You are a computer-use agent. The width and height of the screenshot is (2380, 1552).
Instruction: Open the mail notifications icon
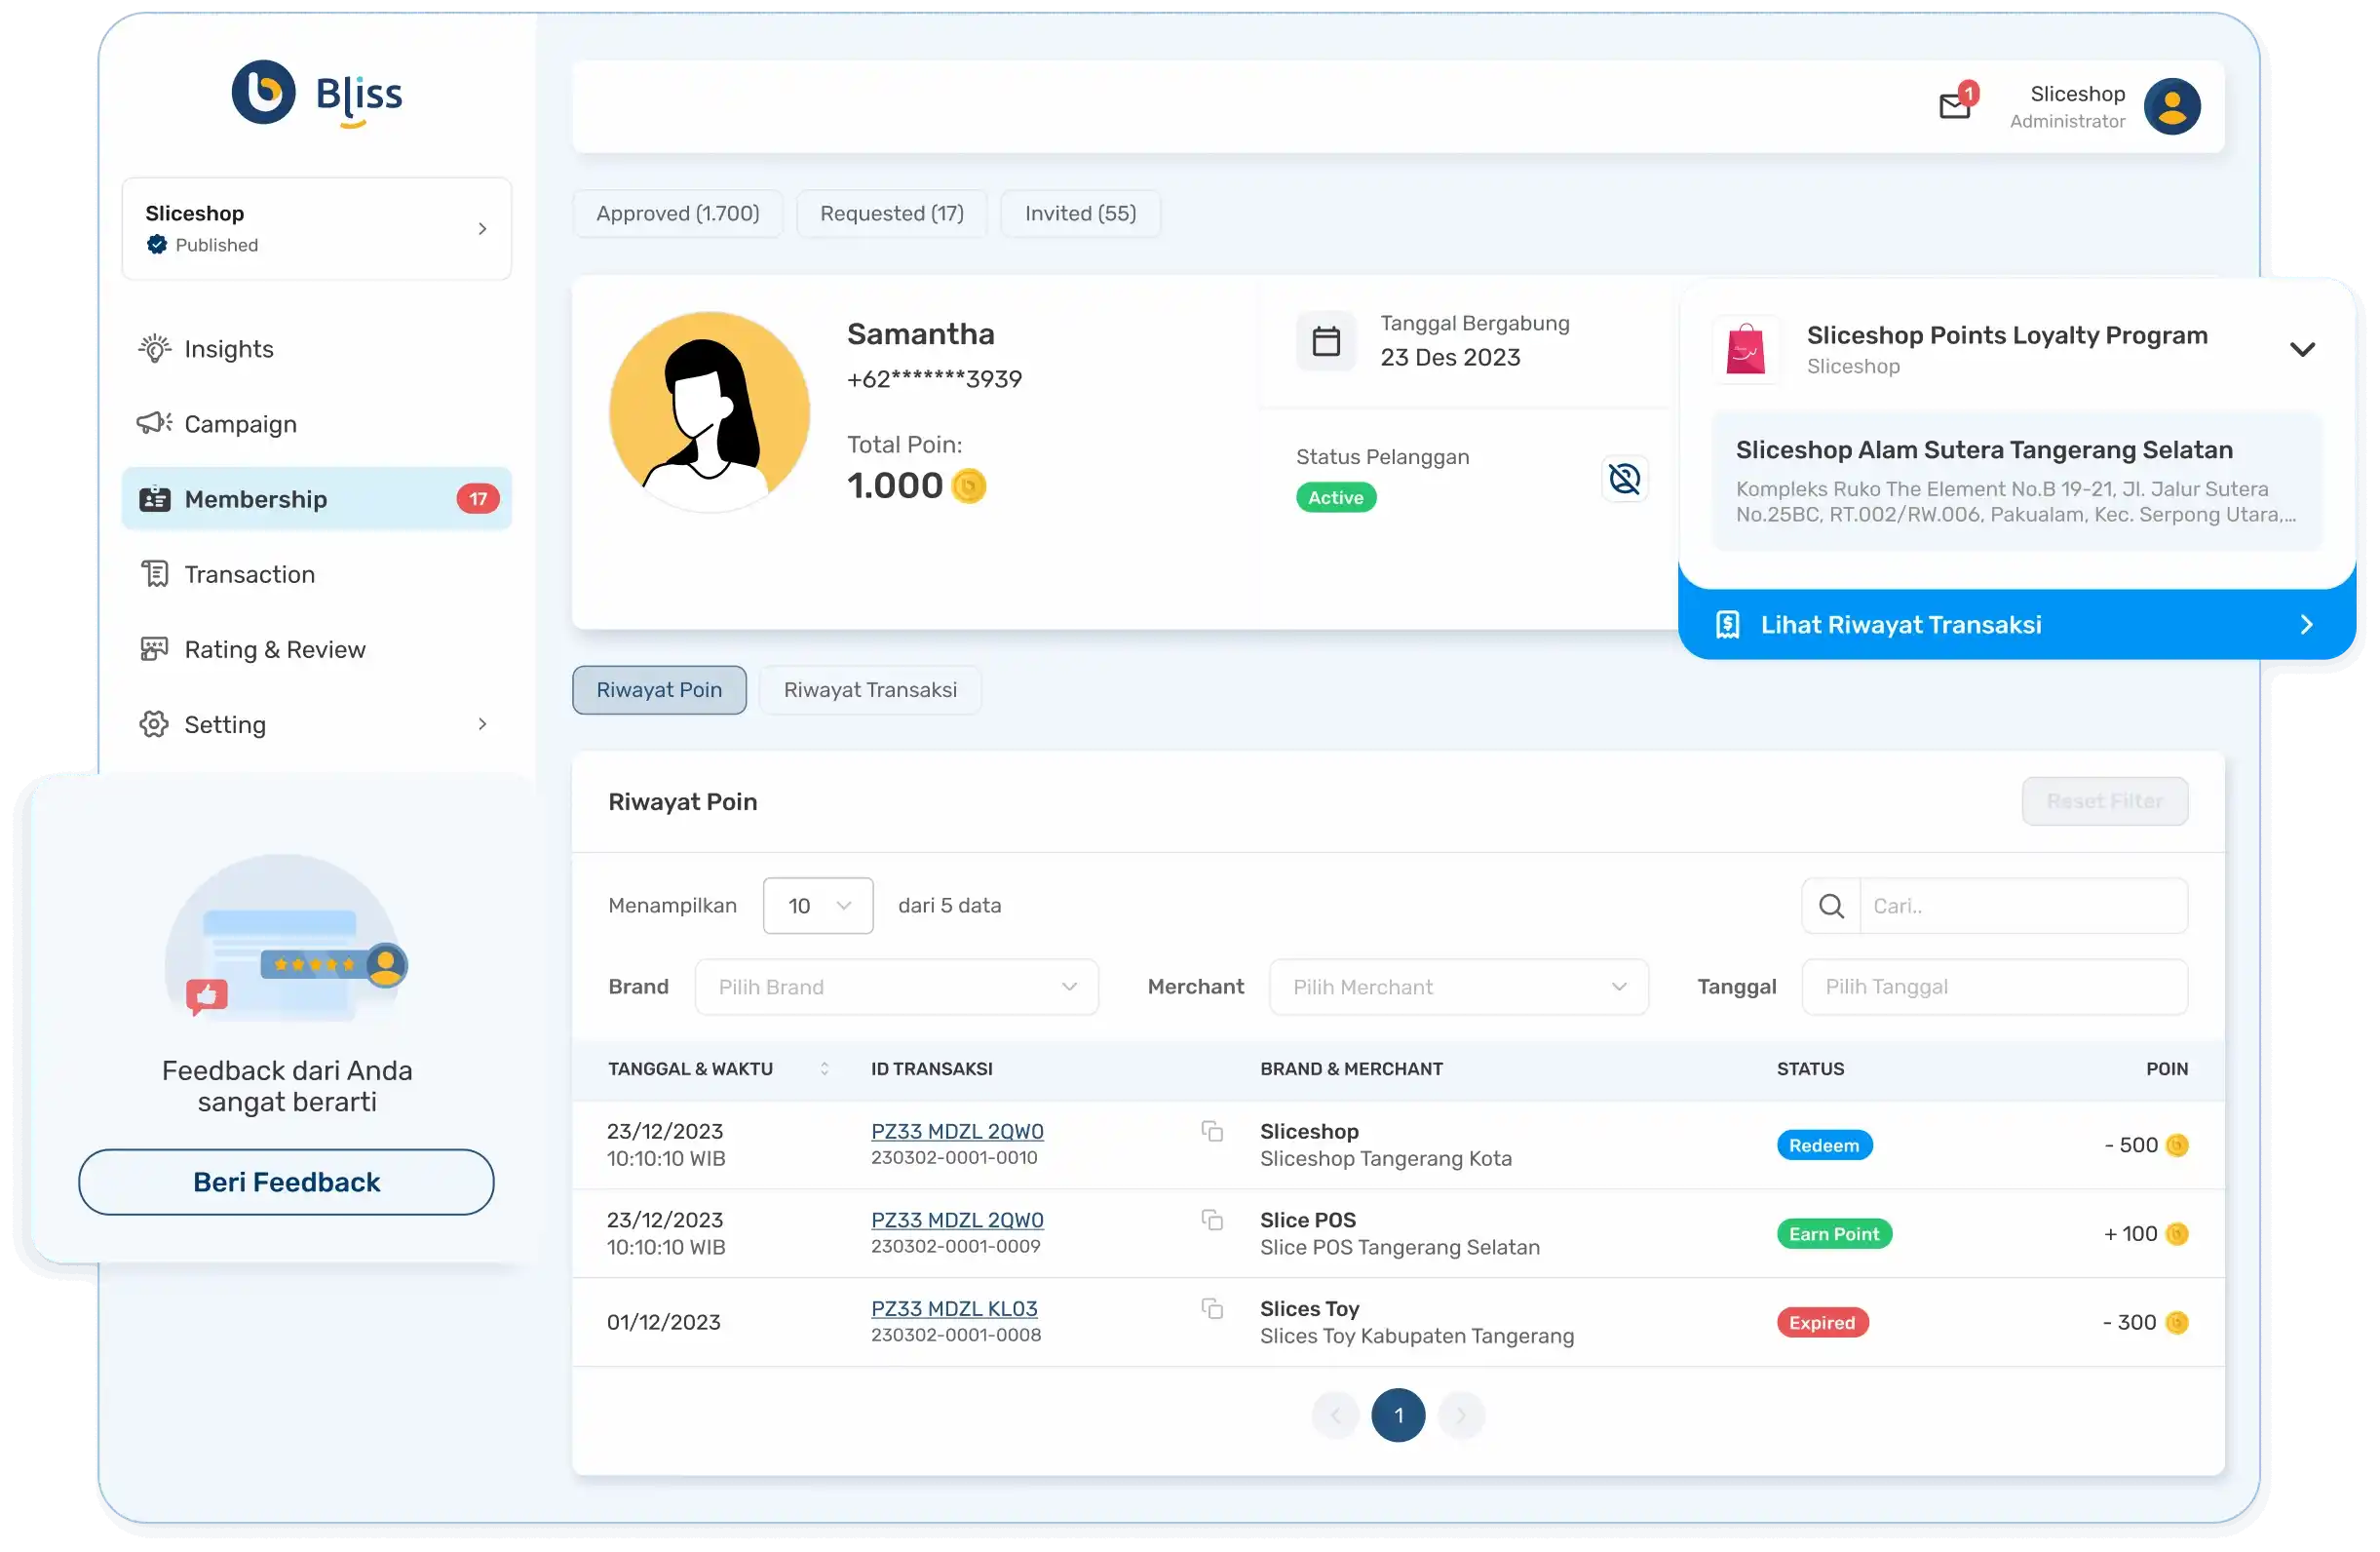pos(1954,105)
